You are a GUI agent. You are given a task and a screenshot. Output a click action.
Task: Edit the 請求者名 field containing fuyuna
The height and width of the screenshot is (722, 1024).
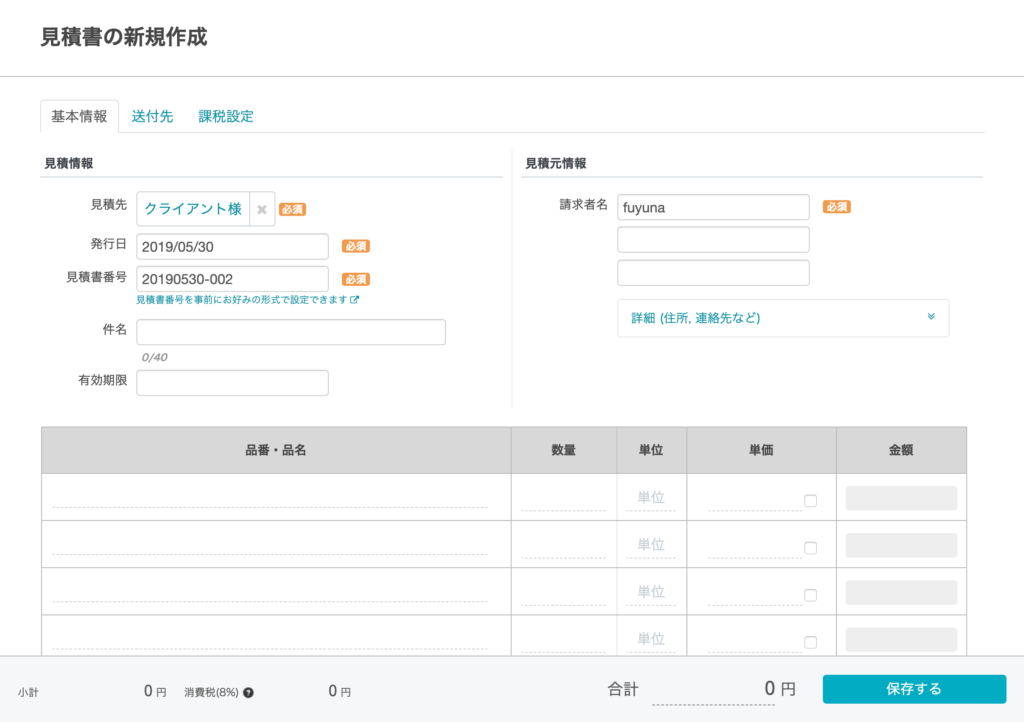[713, 207]
